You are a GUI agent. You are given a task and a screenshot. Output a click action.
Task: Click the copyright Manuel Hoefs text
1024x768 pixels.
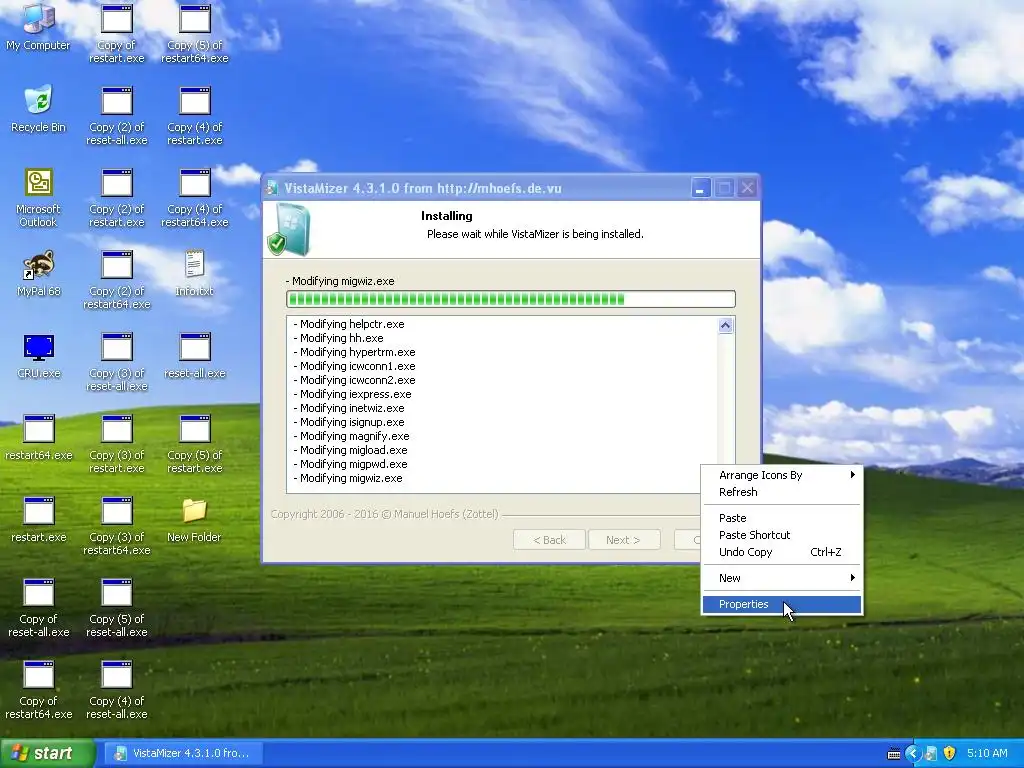click(385, 514)
